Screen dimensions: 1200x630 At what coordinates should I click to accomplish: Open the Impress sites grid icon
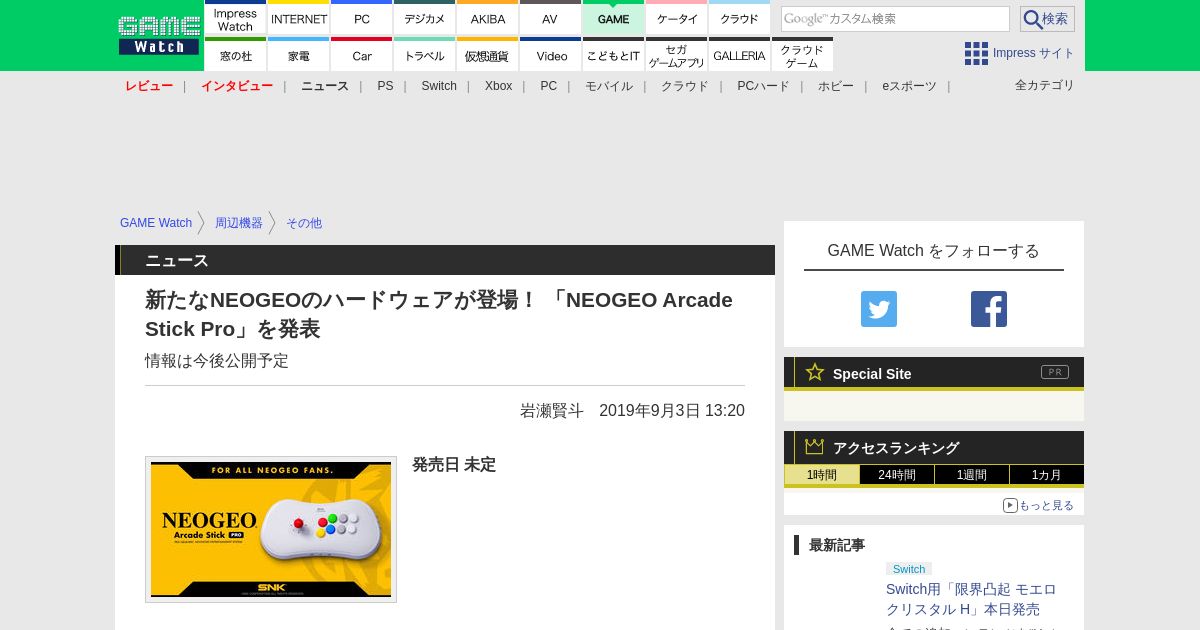click(x=976, y=53)
